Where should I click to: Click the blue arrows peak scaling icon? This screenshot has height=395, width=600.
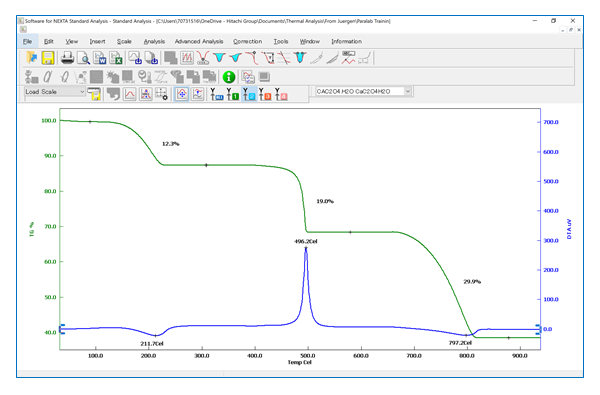click(x=146, y=94)
